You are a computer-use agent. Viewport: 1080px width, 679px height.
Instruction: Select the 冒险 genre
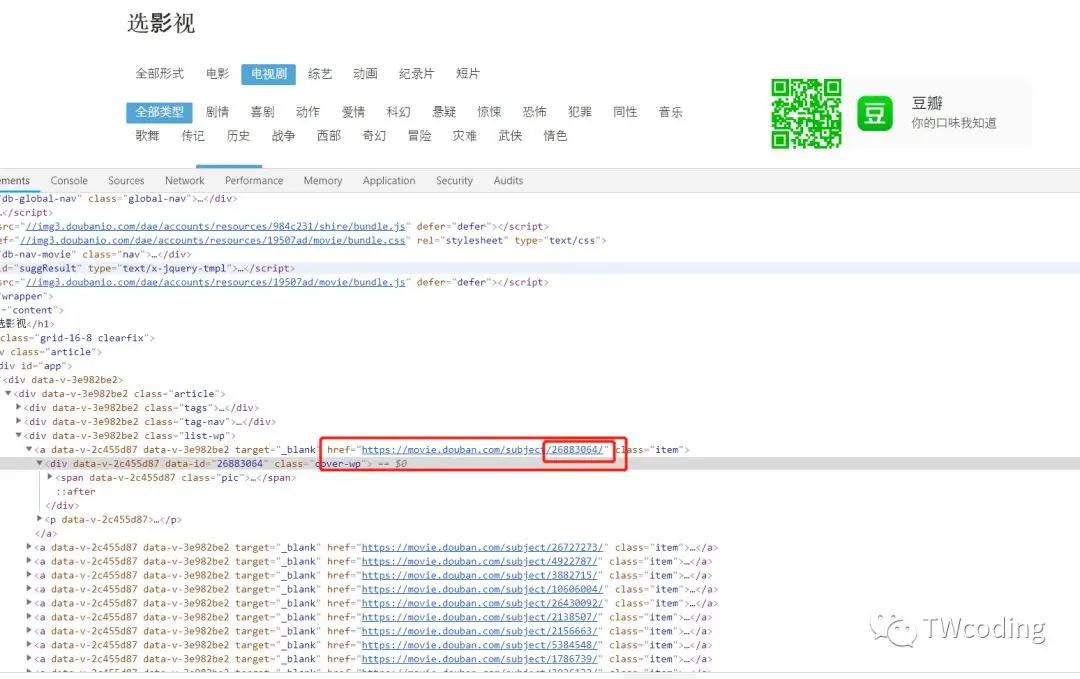pyautogui.click(x=419, y=136)
